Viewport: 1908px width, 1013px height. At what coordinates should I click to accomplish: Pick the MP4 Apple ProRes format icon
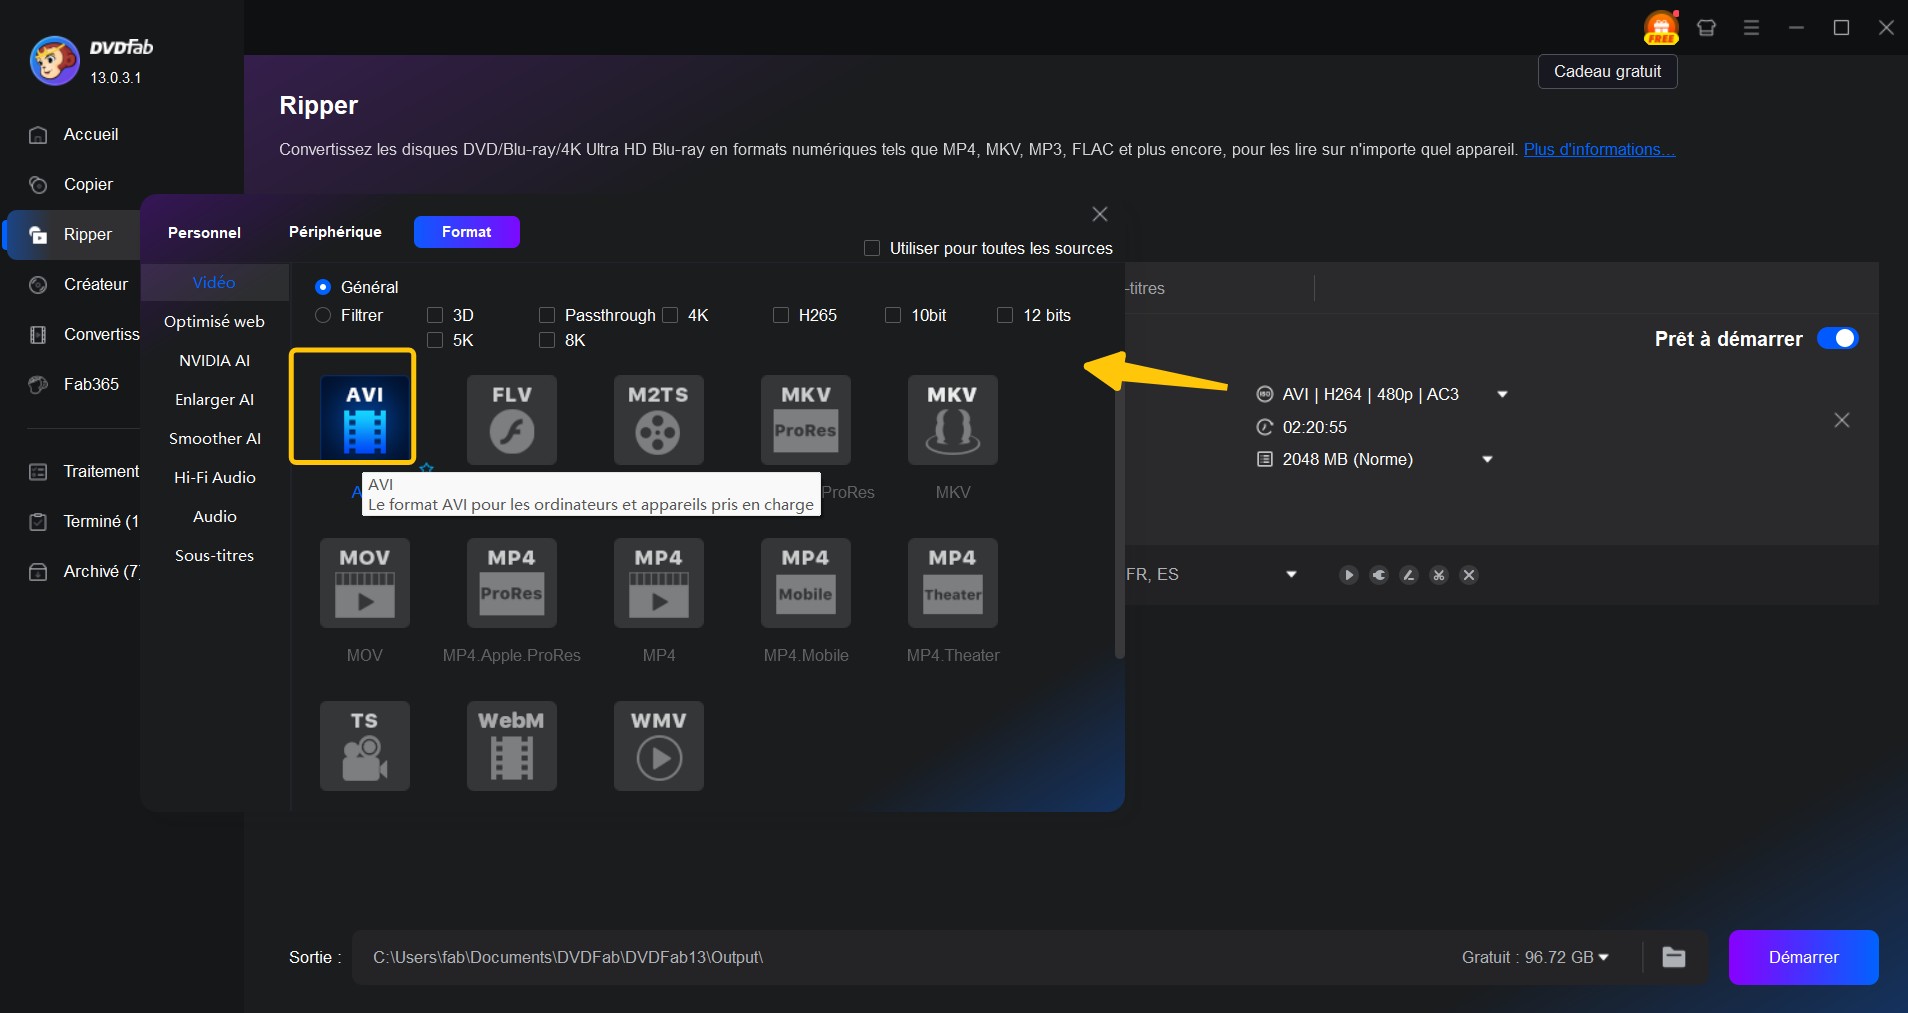[x=511, y=583]
